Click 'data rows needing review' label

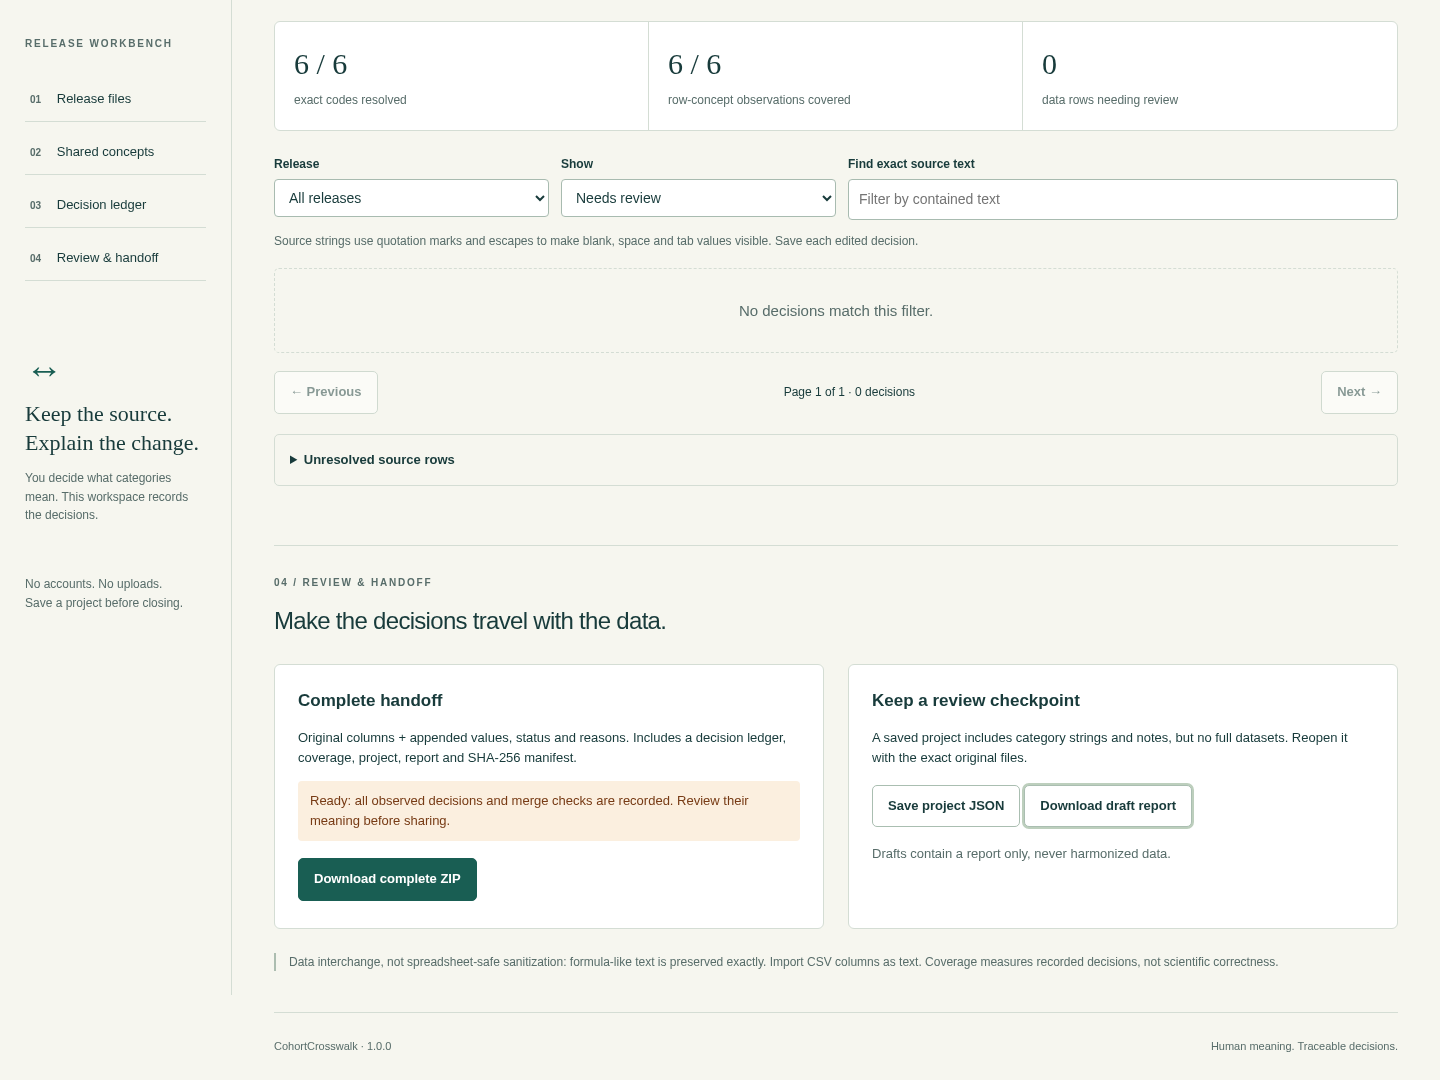(x=1110, y=100)
